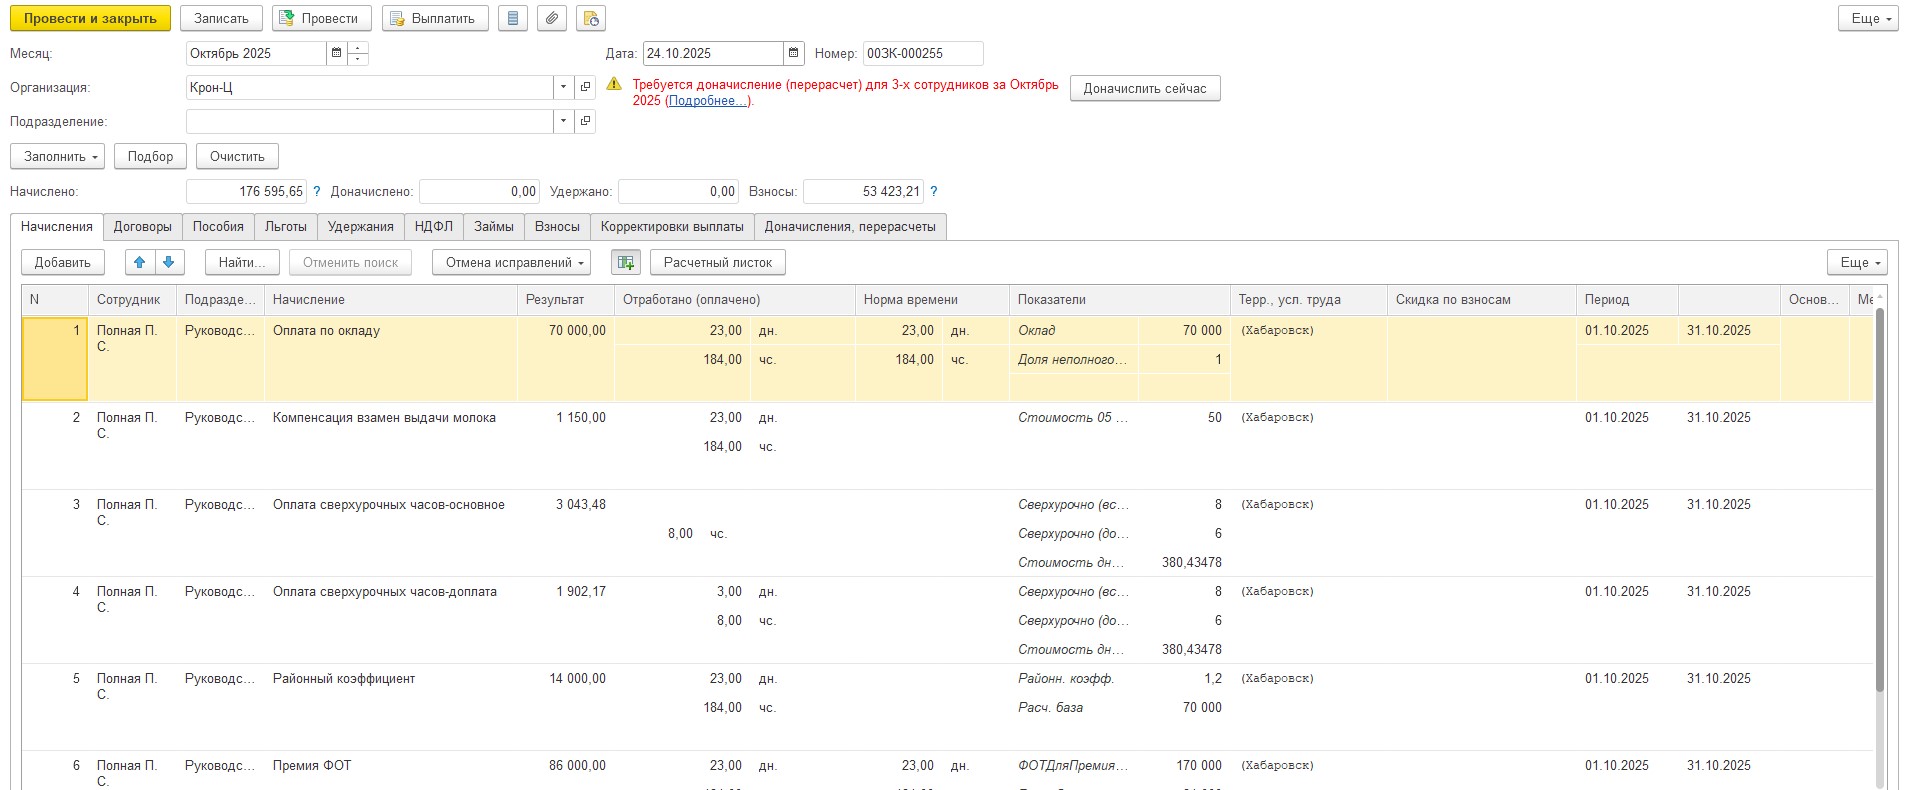Click help question mark next to Начислено

point(317,192)
